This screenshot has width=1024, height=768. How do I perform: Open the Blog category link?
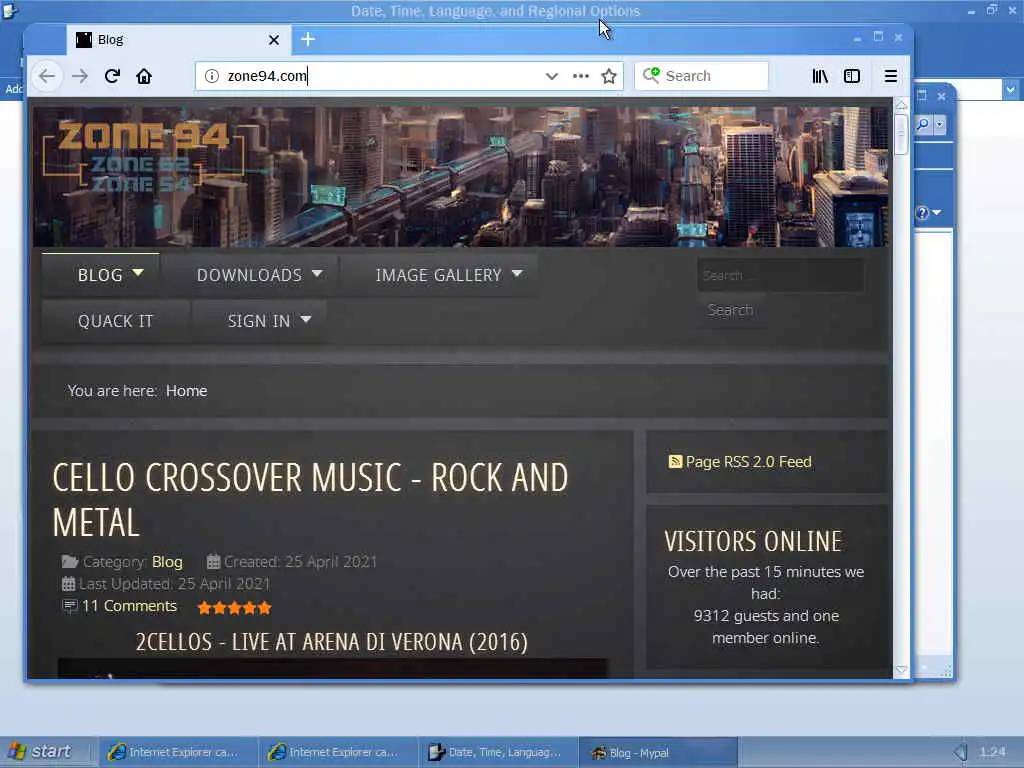click(x=167, y=562)
